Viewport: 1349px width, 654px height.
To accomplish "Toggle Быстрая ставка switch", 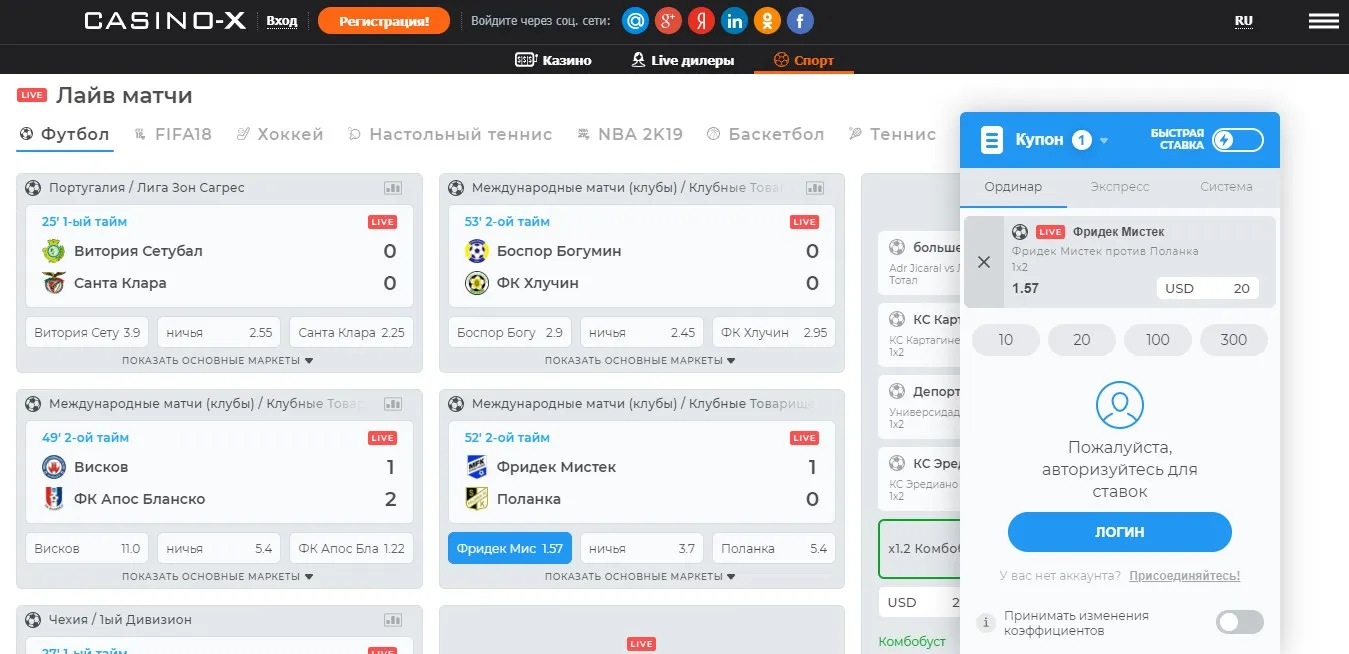I will (1237, 140).
